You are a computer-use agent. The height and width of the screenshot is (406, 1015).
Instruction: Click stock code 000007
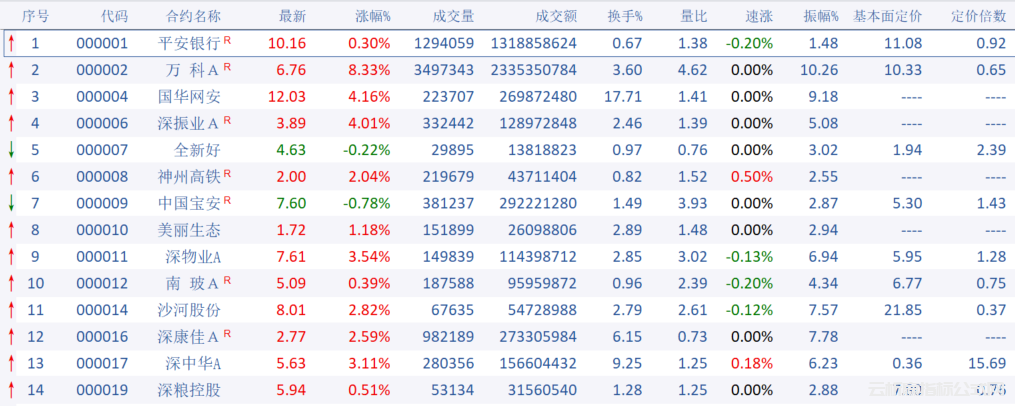pyautogui.click(x=102, y=150)
